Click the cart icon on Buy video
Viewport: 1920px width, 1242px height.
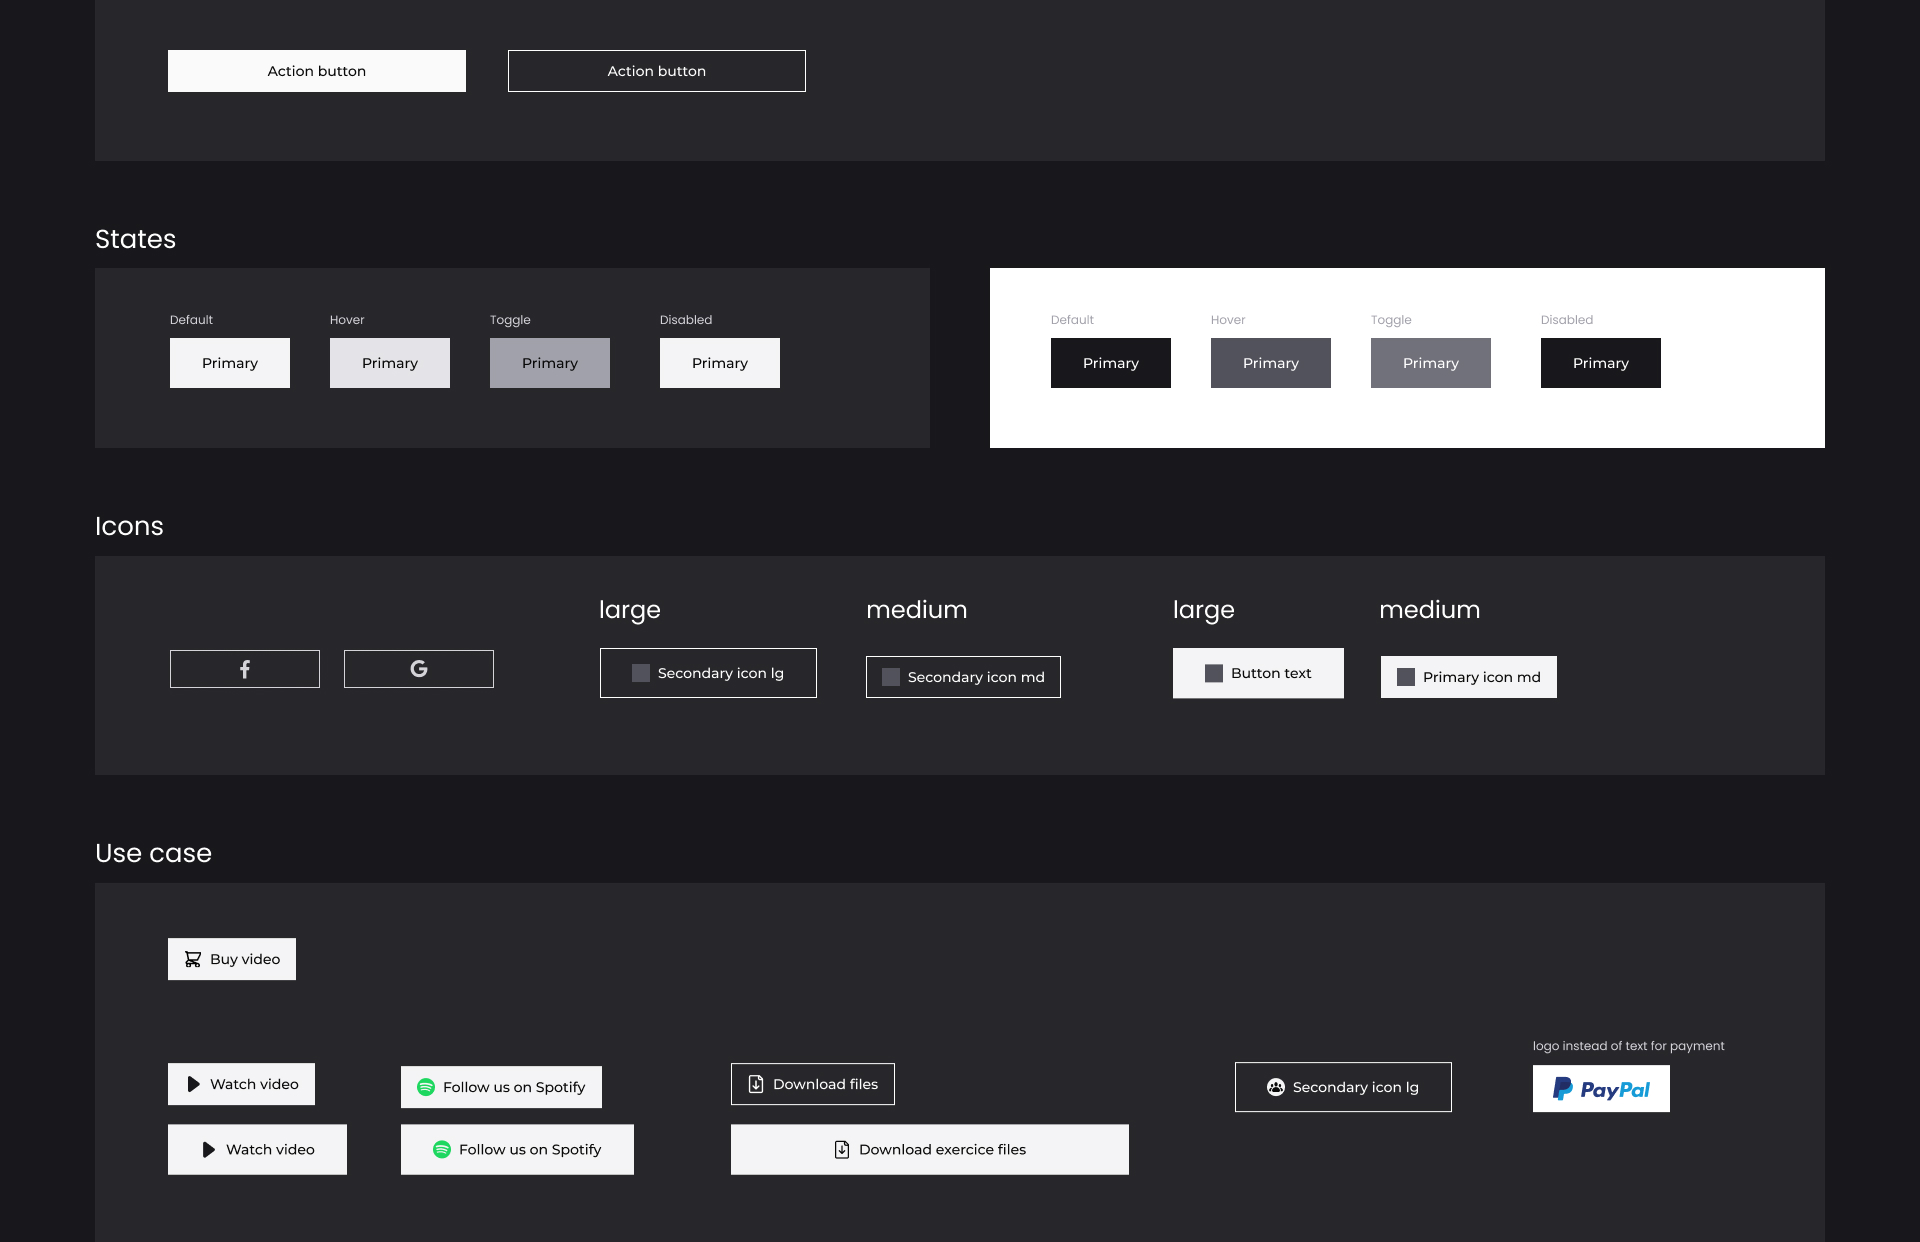click(193, 959)
